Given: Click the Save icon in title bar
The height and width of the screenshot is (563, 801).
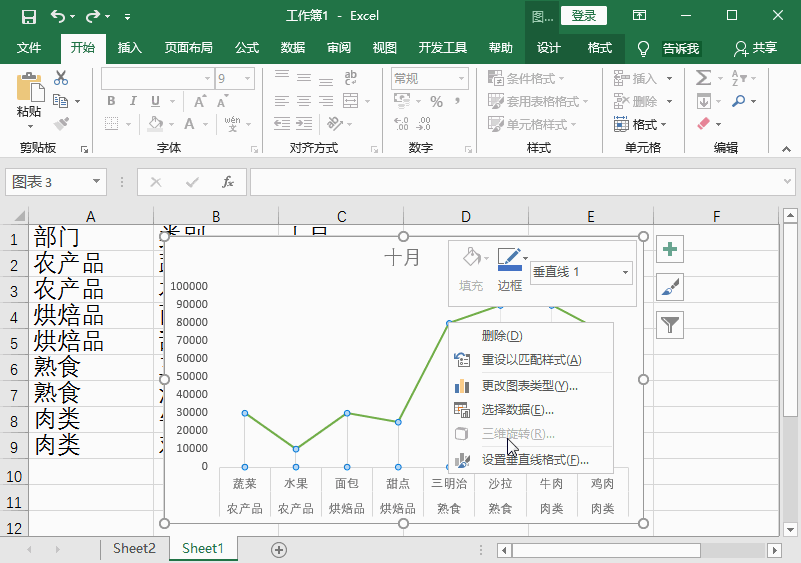Looking at the screenshot, I should click(x=29, y=17).
